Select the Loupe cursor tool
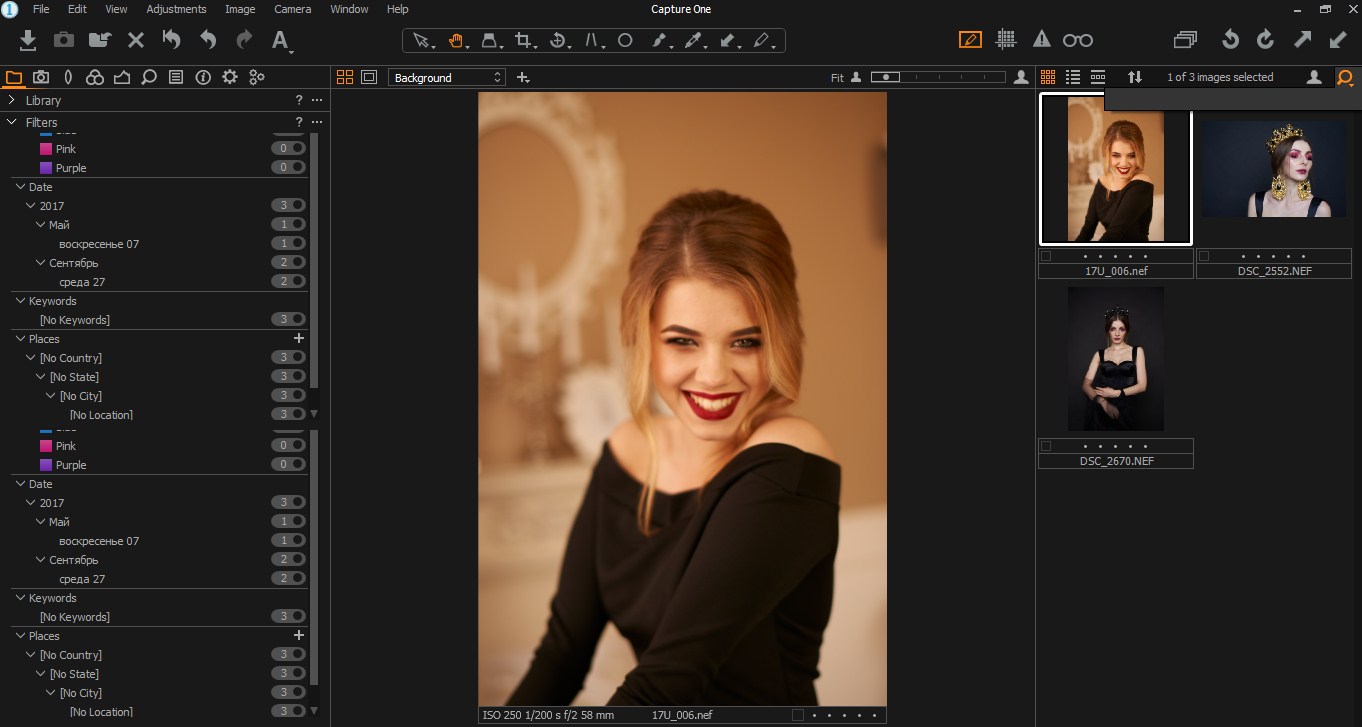Image resolution: width=1362 pixels, height=727 pixels. click(490, 40)
